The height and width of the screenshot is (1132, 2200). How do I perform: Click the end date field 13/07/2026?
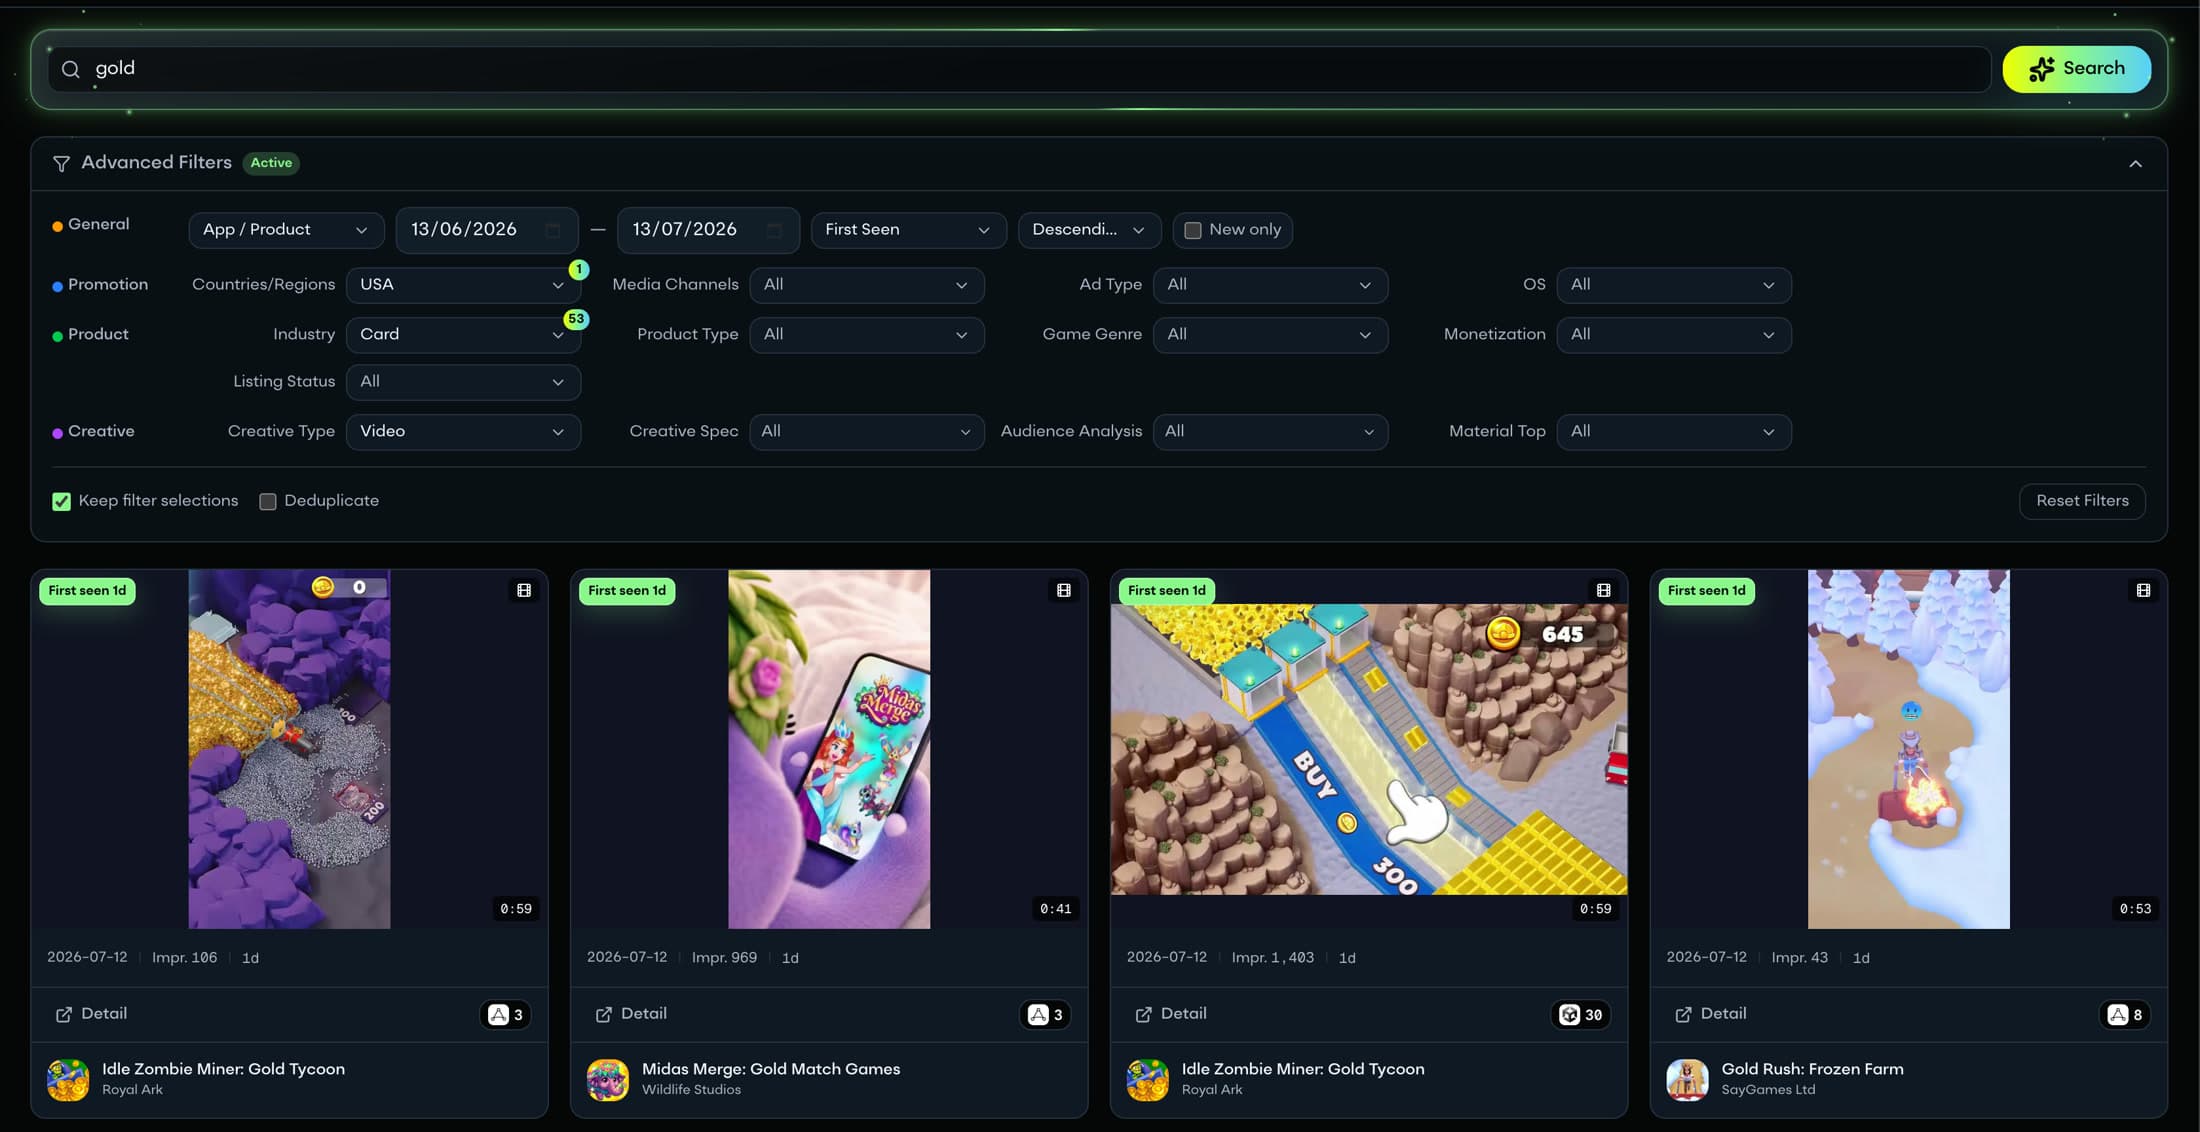[x=708, y=230]
